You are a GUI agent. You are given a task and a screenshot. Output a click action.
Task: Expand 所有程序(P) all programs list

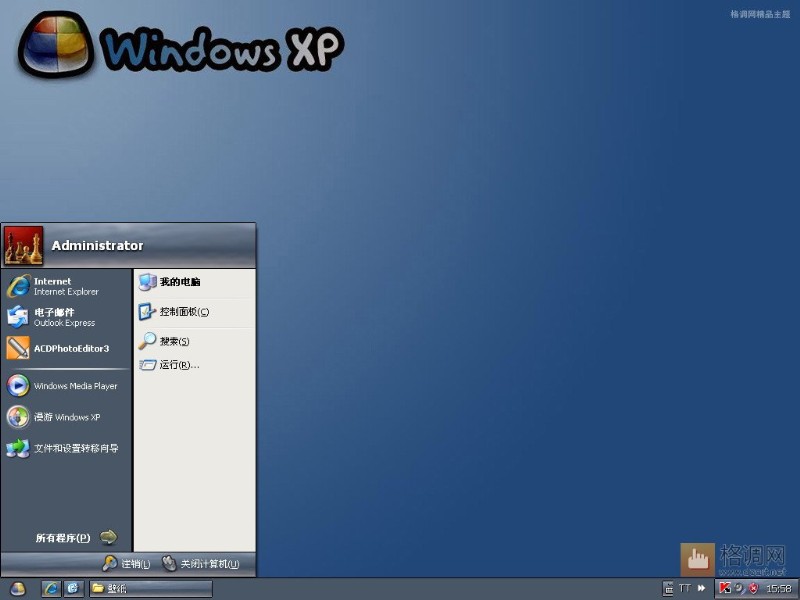coord(77,537)
